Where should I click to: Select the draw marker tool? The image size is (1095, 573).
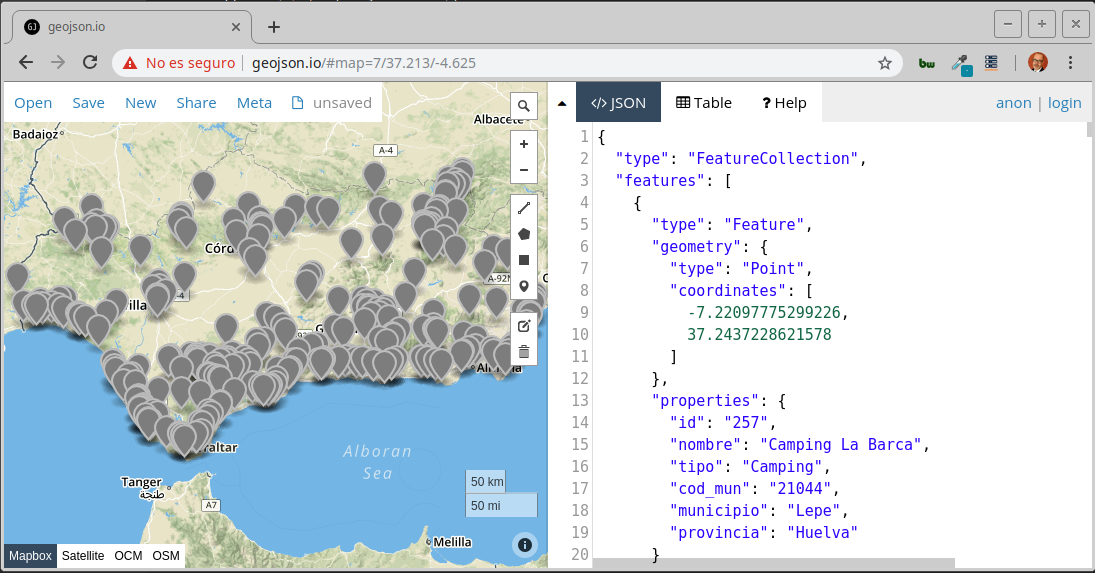[x=524, y=286]
